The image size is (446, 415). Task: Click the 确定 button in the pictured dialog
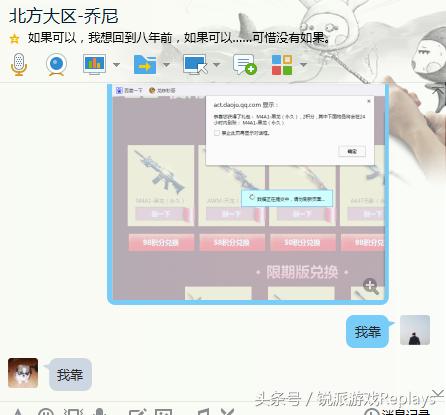[x=352, y=151]
